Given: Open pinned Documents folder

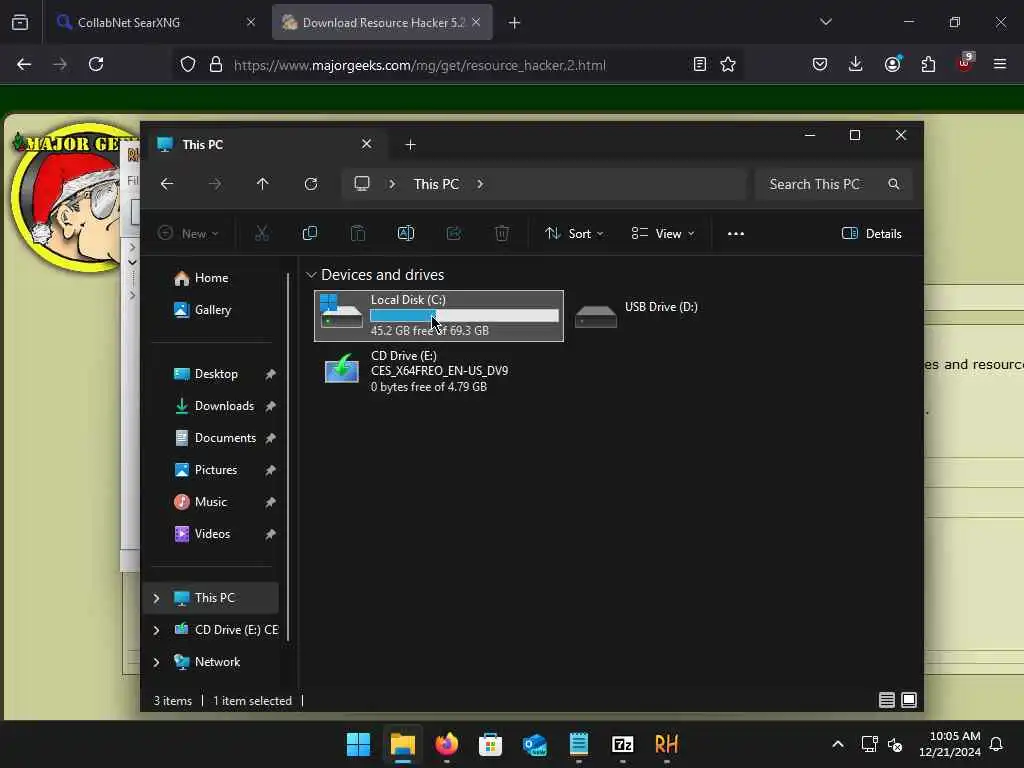Looking at the screenshot, I should [x=213, y=438].
